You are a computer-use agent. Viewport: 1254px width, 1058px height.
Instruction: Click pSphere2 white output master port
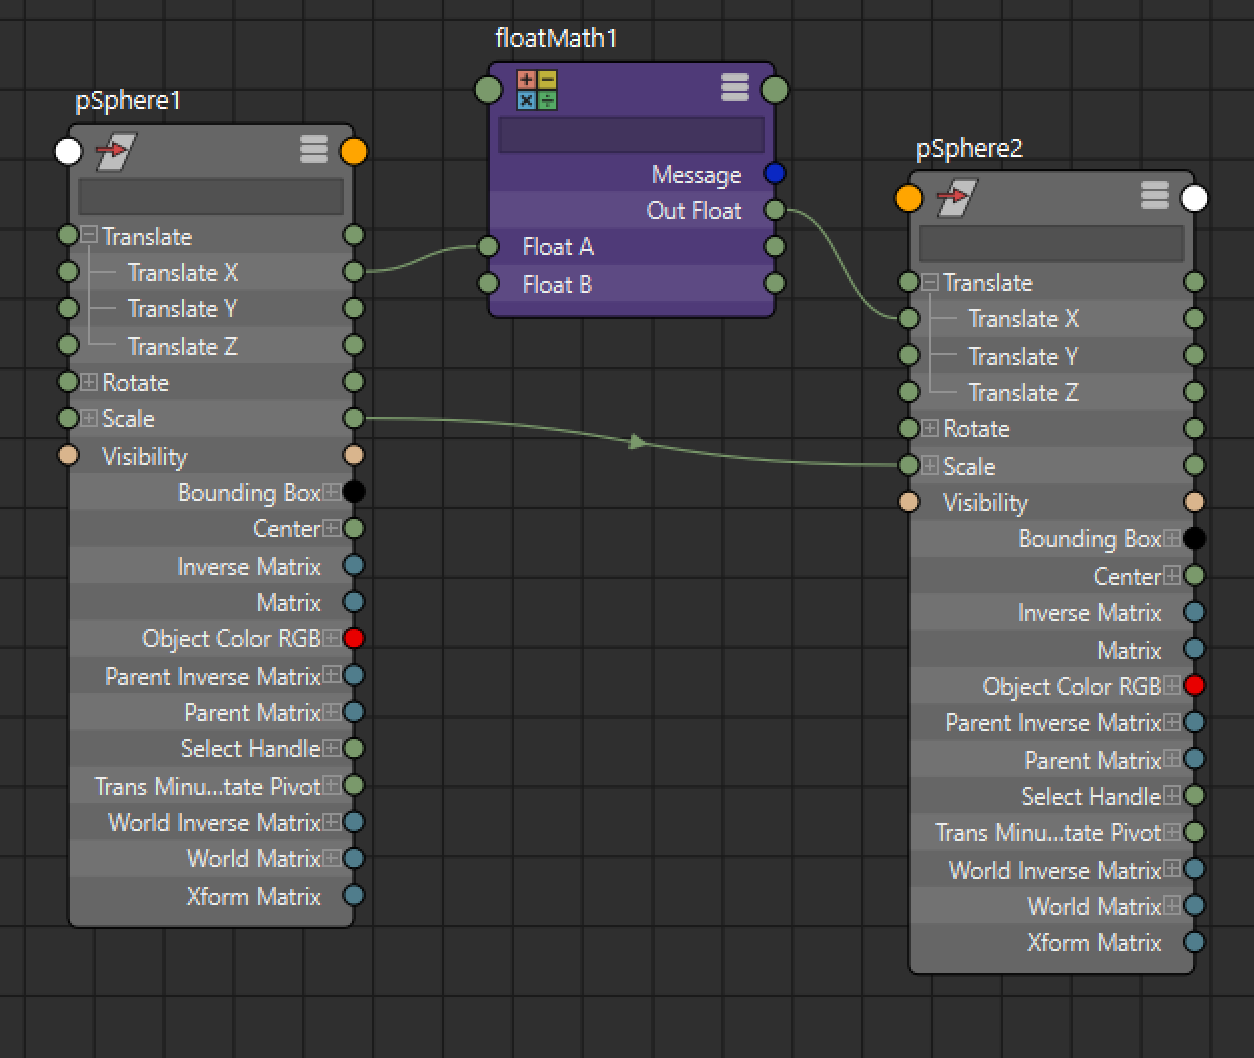click(x=1195, y=198)
